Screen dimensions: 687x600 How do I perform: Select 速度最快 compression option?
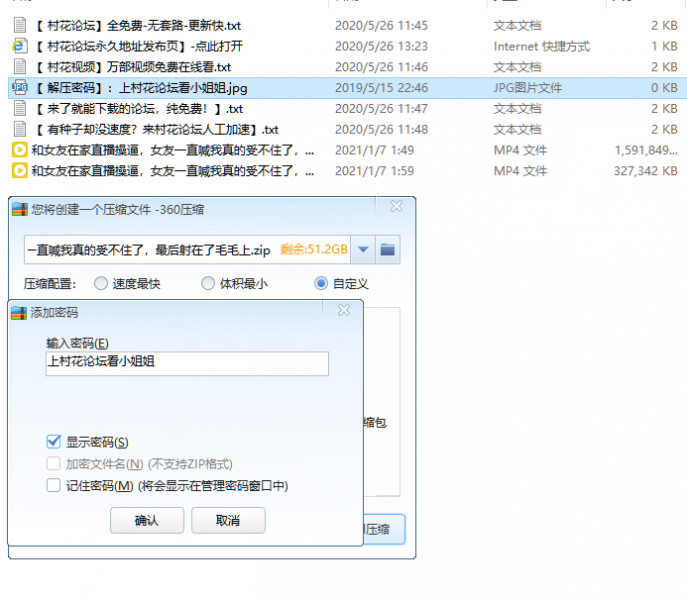[x=101, y=284]
